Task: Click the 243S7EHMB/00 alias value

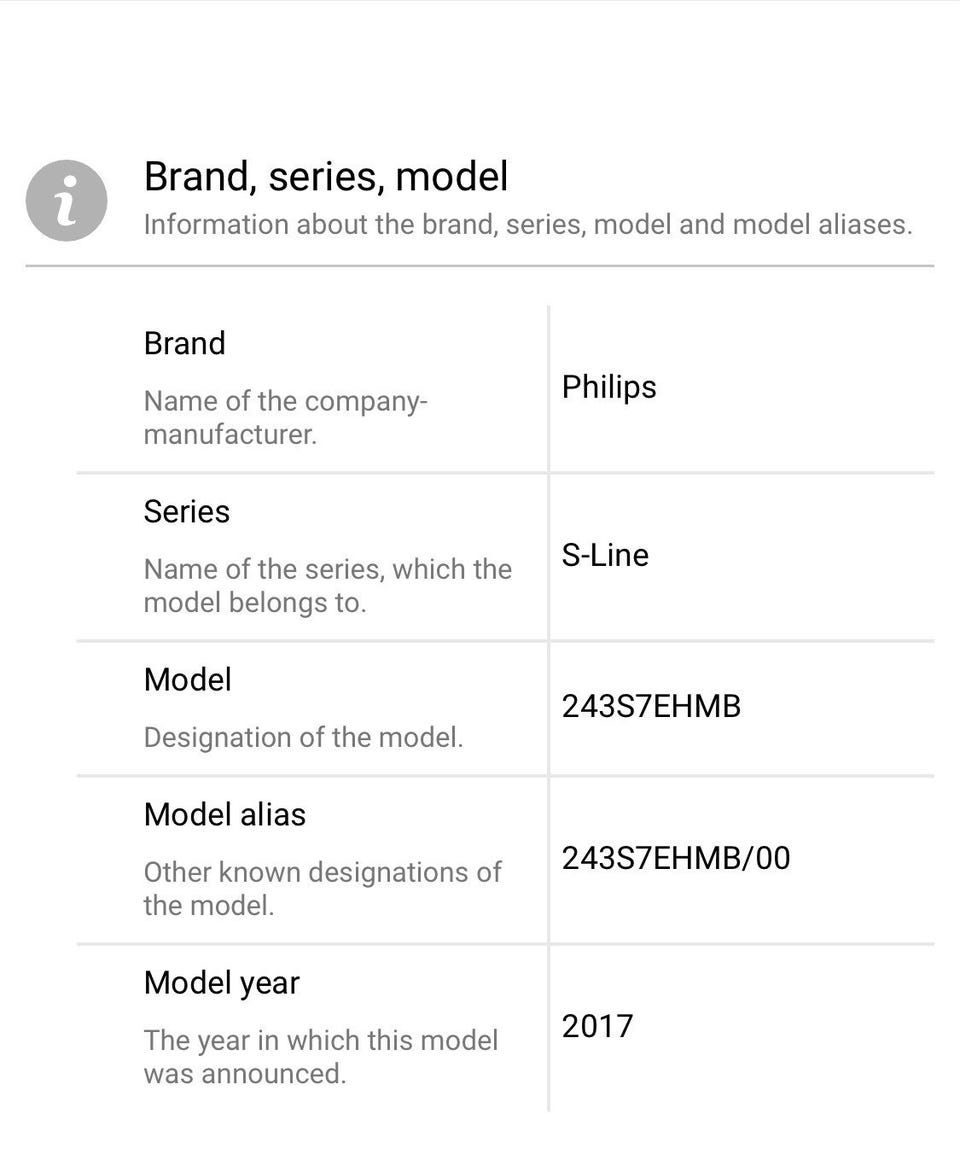Action: click(676, 859)
